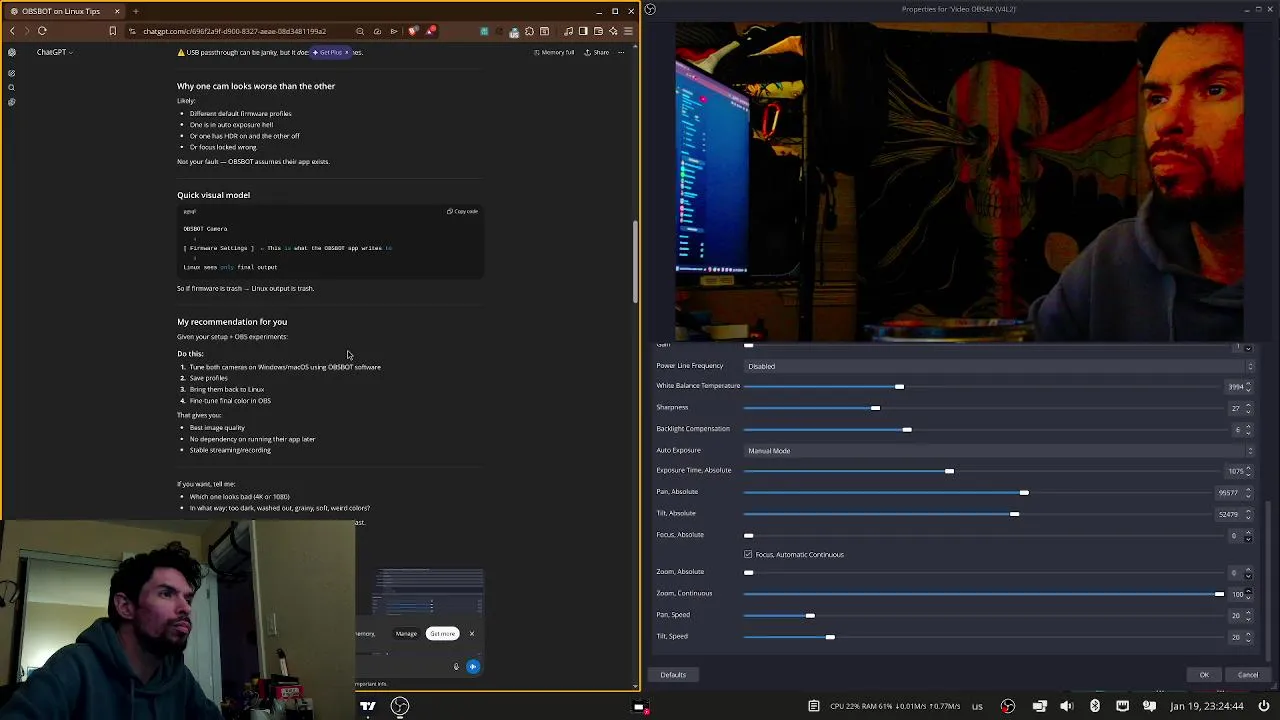1280x720 pixels.
Task: Open browser extensions puzzle icon
Action: pos(529,31)
